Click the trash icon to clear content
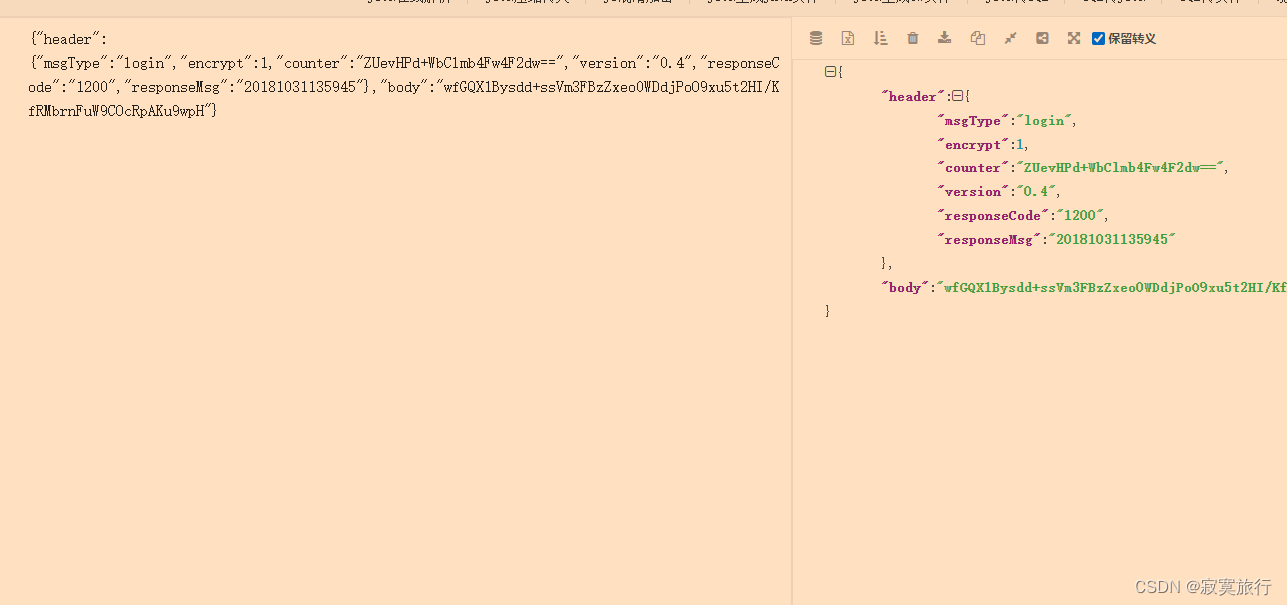The image size is (1287, 605). click(x=912, y=37)
